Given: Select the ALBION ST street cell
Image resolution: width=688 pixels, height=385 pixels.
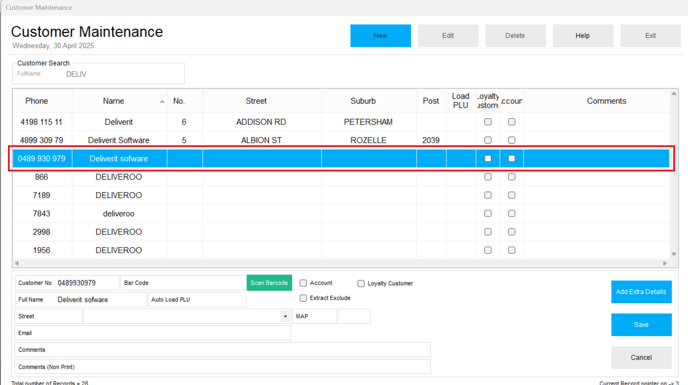Looking at the screenshot, I should point(262,140).
